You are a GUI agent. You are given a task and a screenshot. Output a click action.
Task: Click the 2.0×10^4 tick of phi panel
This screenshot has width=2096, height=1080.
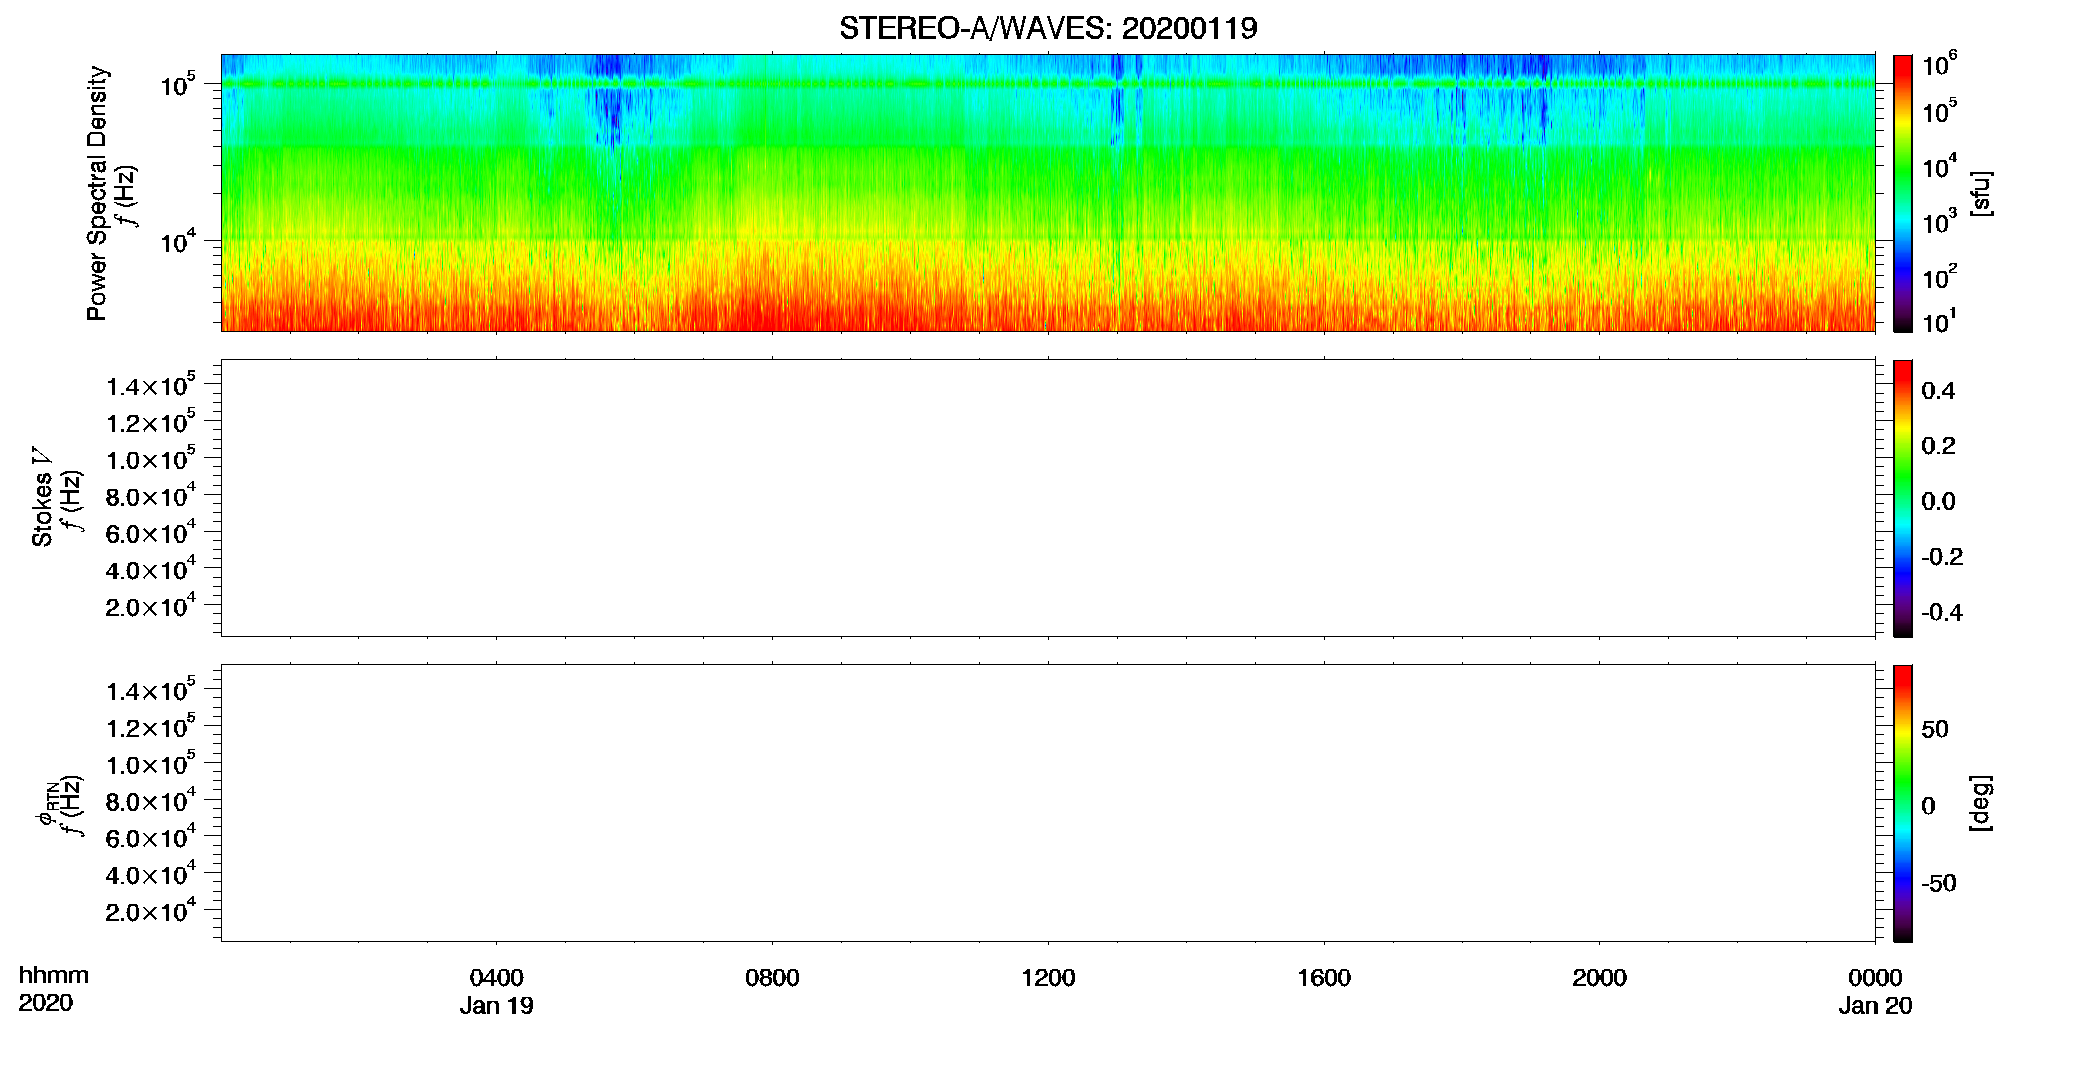point(150,910)
